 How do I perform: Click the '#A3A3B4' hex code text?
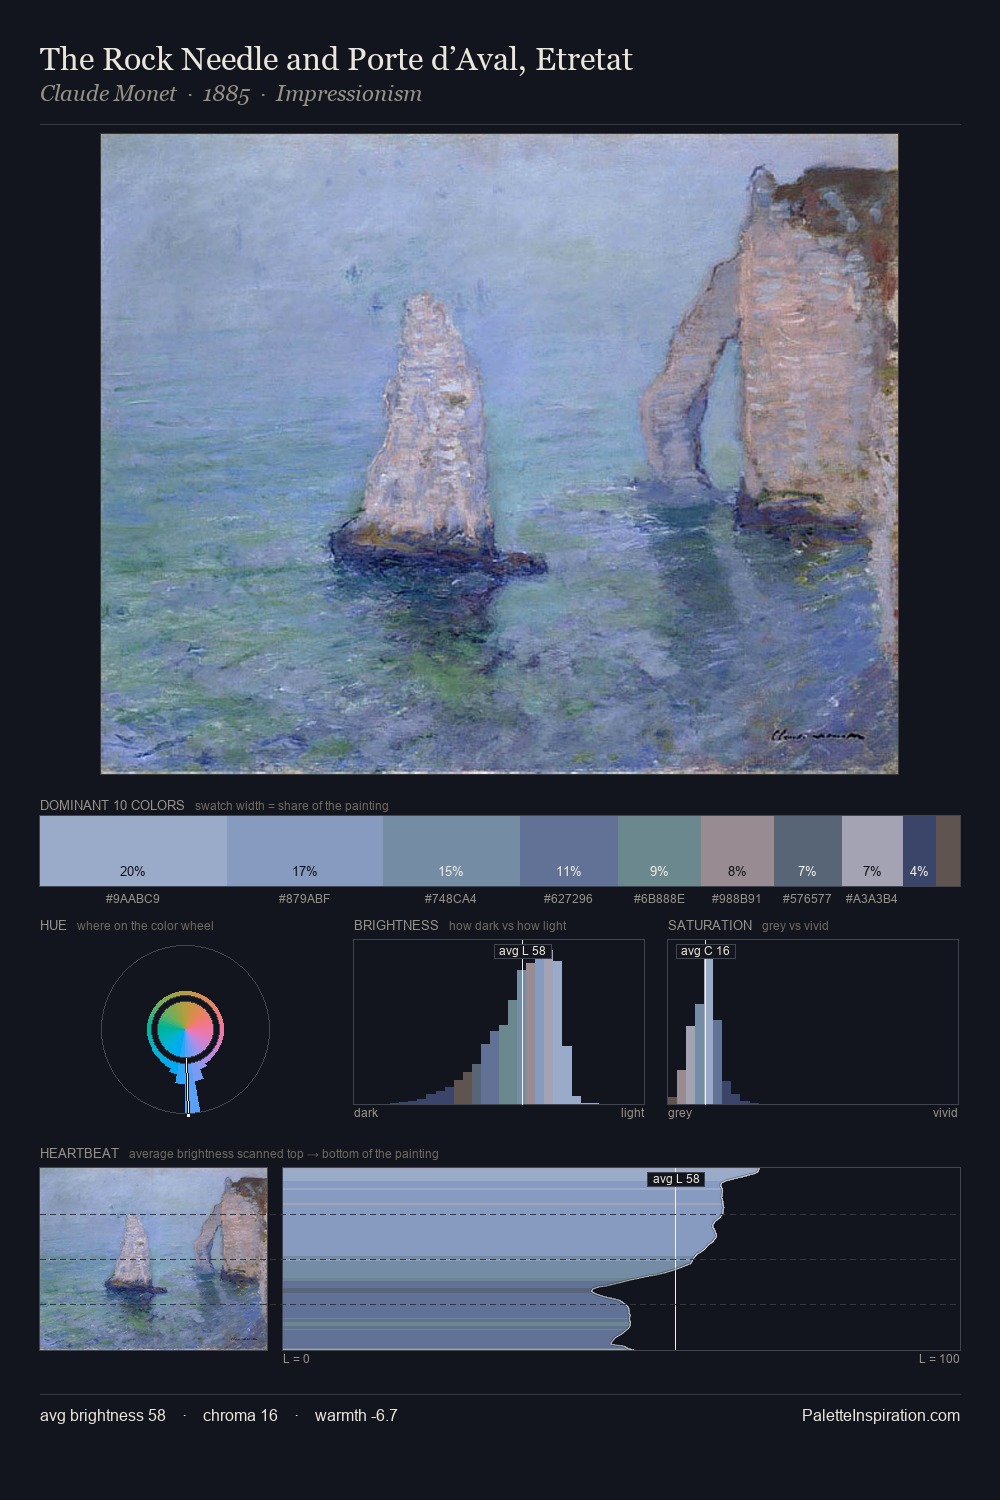pos(872,899)
